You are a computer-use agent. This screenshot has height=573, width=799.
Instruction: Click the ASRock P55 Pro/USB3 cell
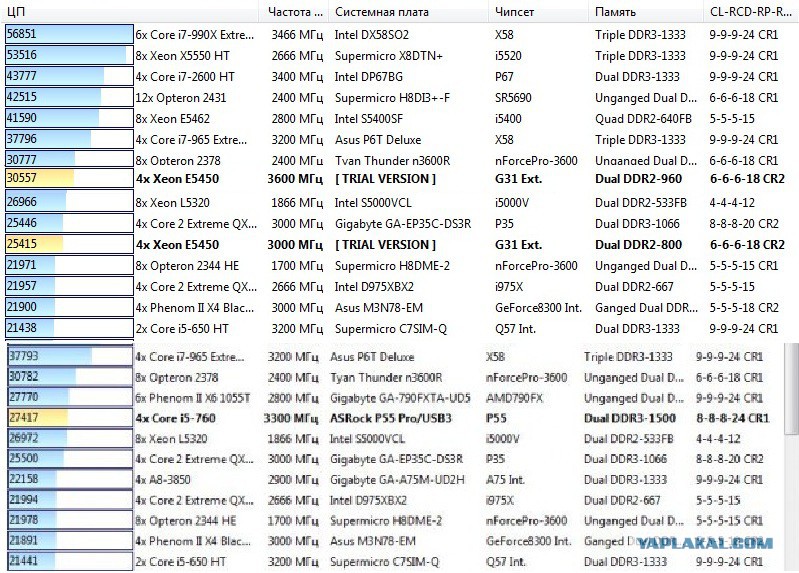390,418
